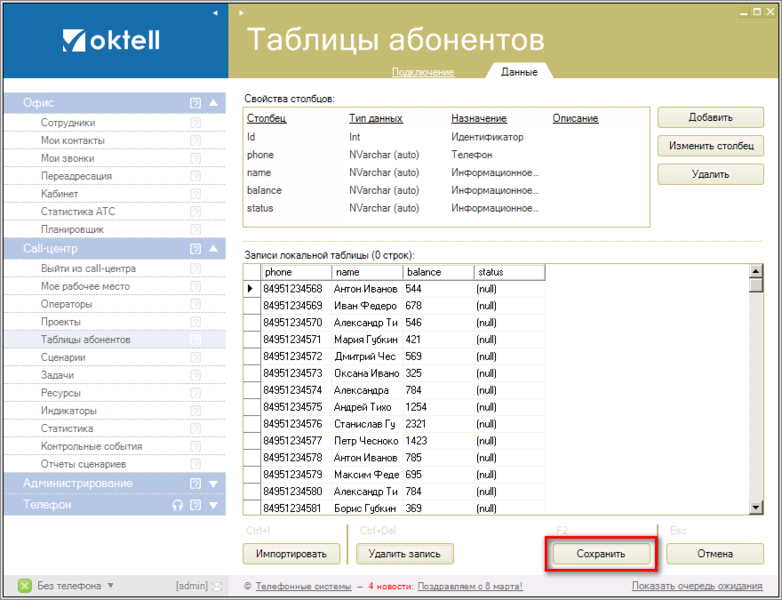Open help icon for Переадресация row
The height and width of the screenshot is (600, 782).
[195, 176]
